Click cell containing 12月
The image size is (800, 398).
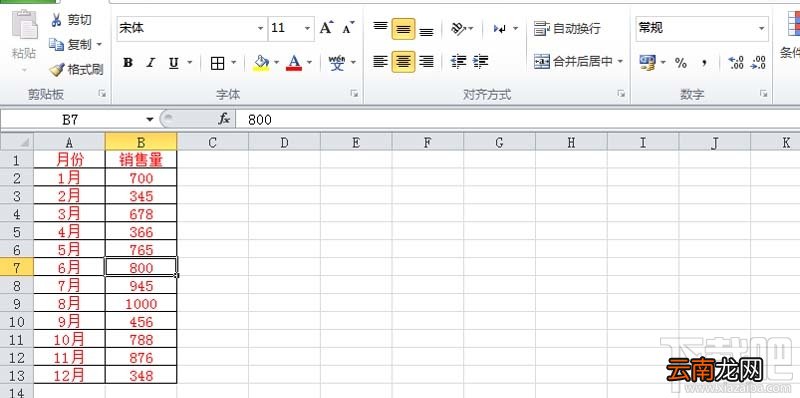[69, 376]
